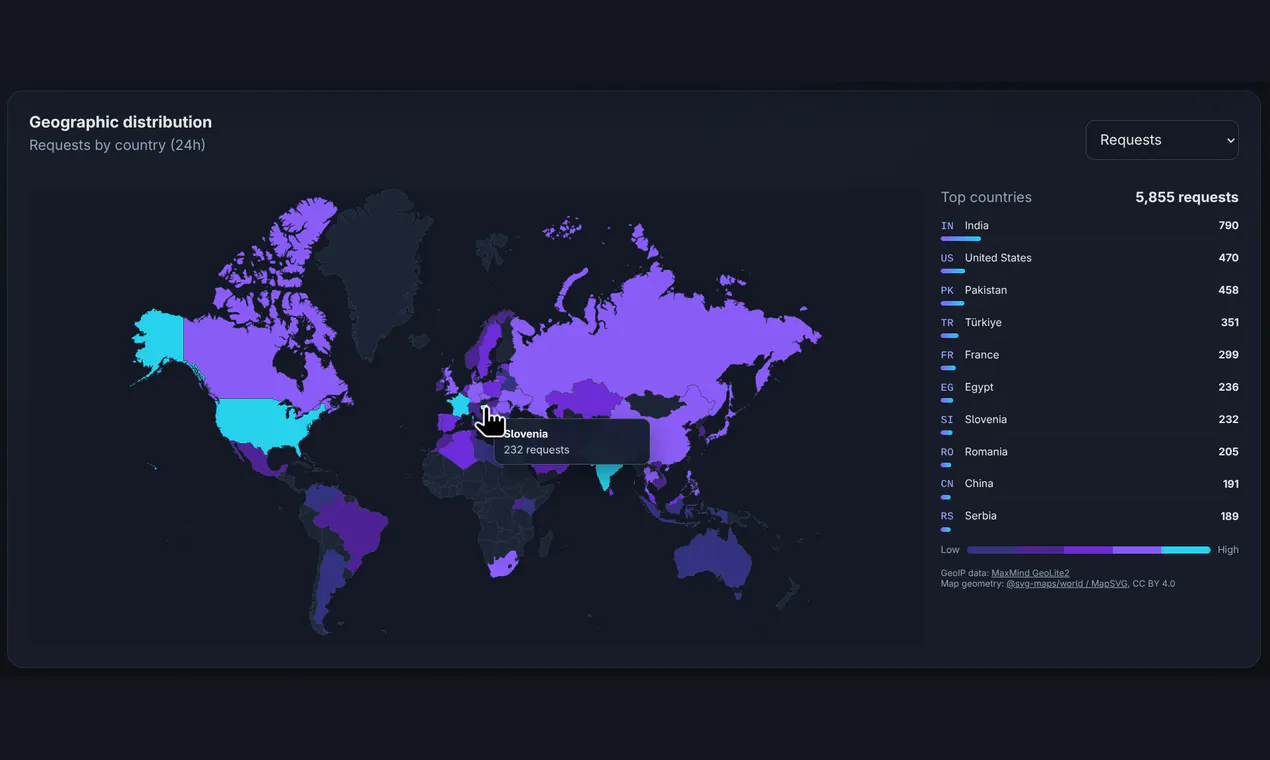Image resolution: width=1270 pixels, height=760 pixels.
Task: Select the Pakistan list row
Action: click(x=1089, y=294)
